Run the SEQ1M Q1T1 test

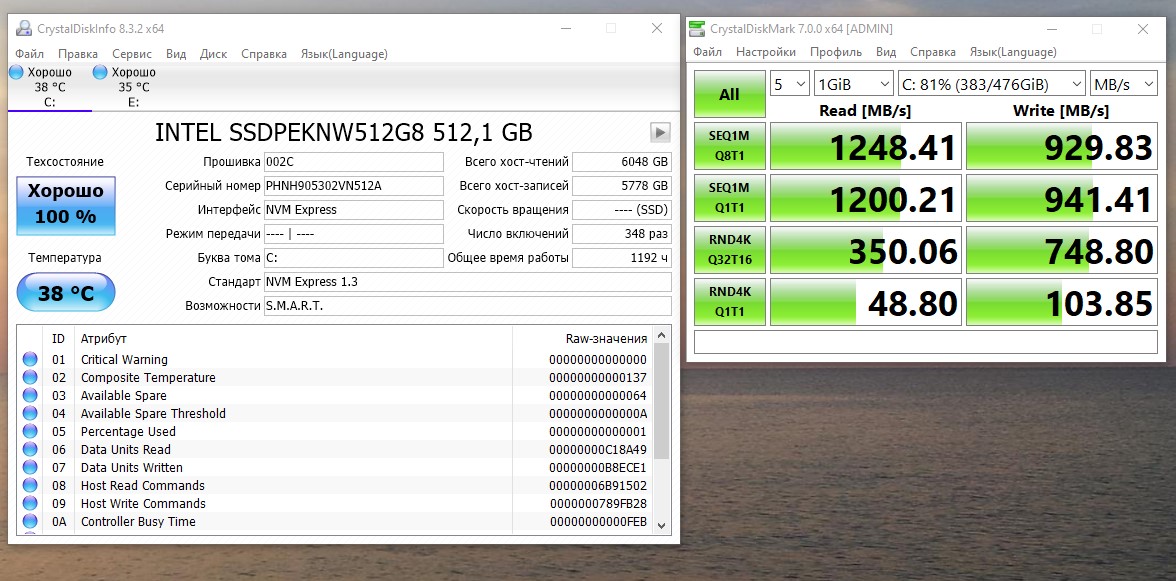click(x=730, y=198)
